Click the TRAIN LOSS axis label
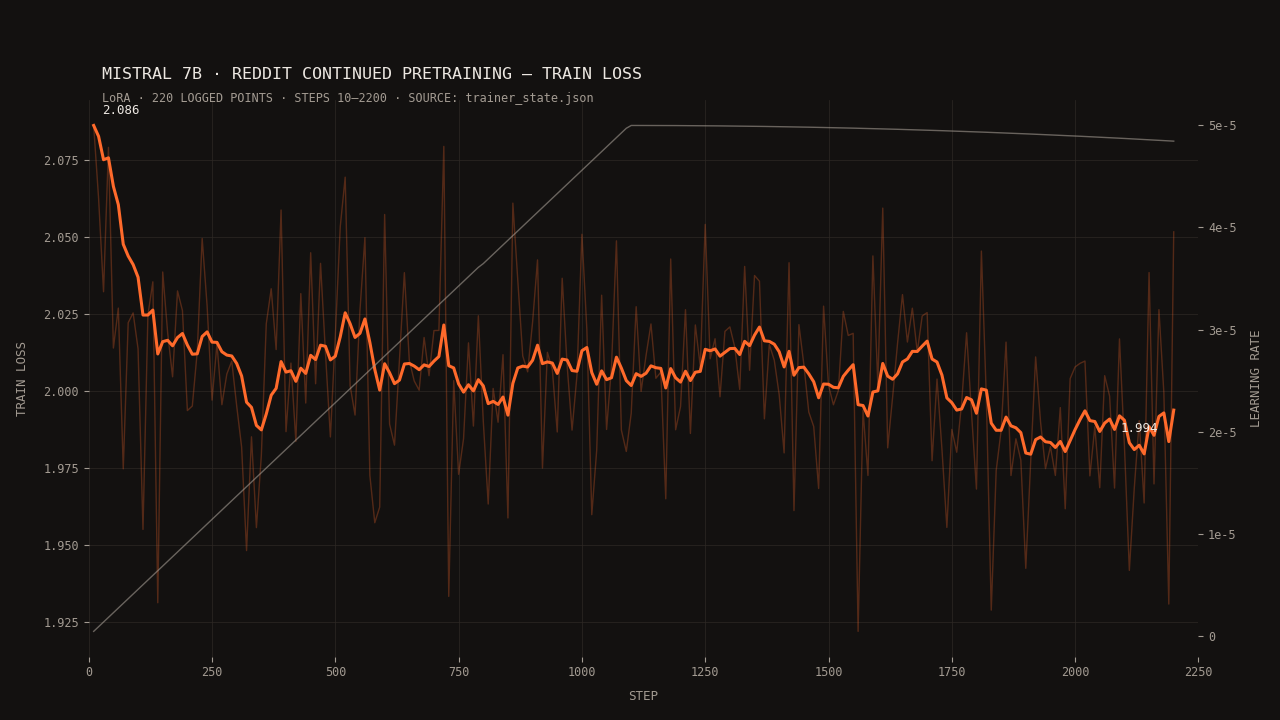Viewport: 1280px width, 720px height. pyautogui.click(x=22, y=379)
